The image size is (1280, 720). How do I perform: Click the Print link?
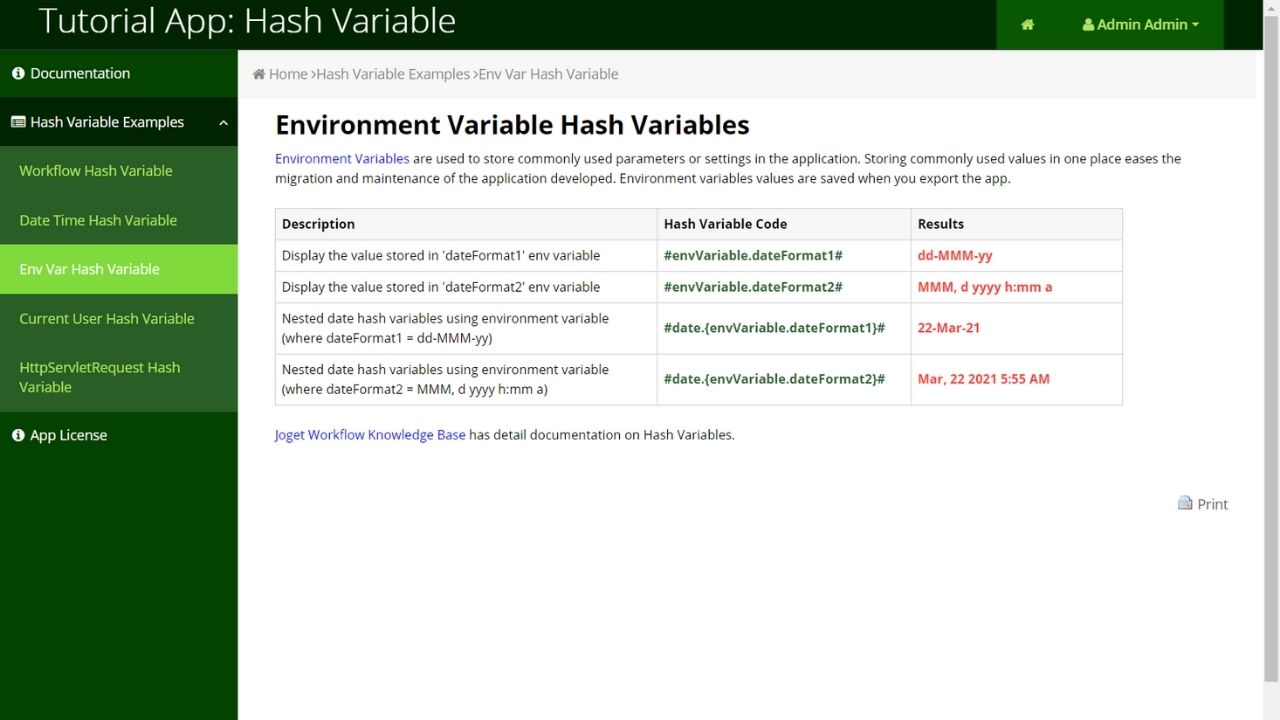click(x=1212, y=504)
